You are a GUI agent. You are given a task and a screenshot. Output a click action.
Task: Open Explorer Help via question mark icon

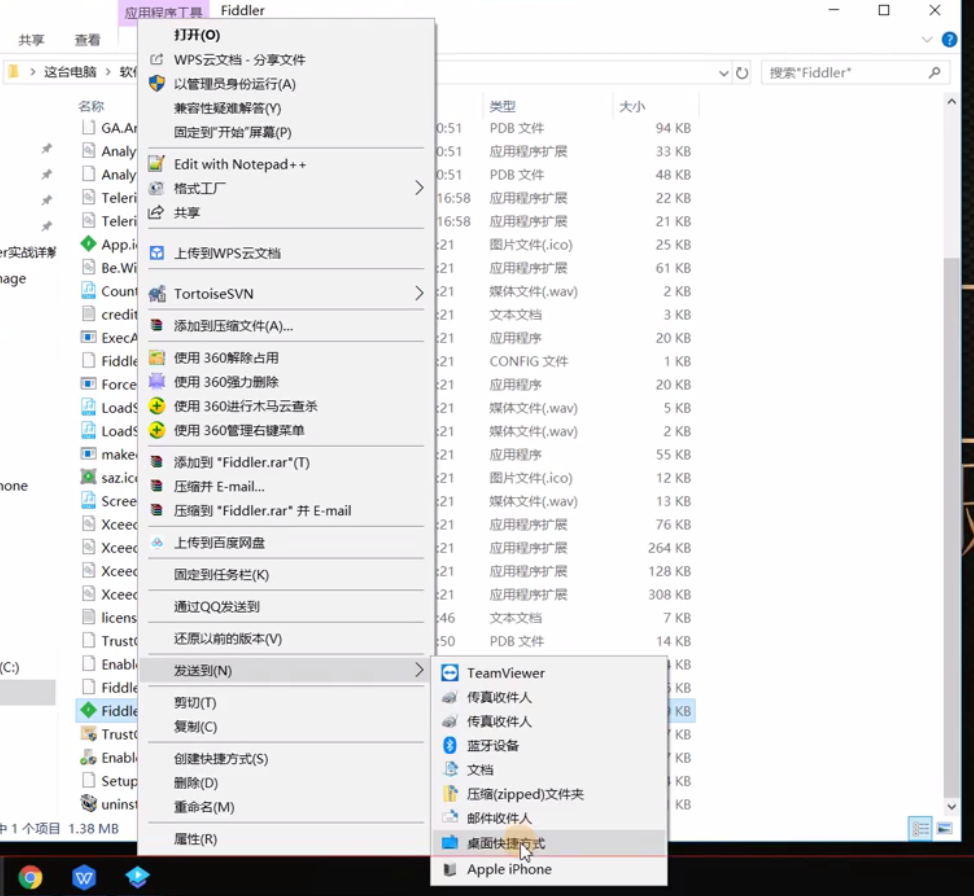(948, 39)
